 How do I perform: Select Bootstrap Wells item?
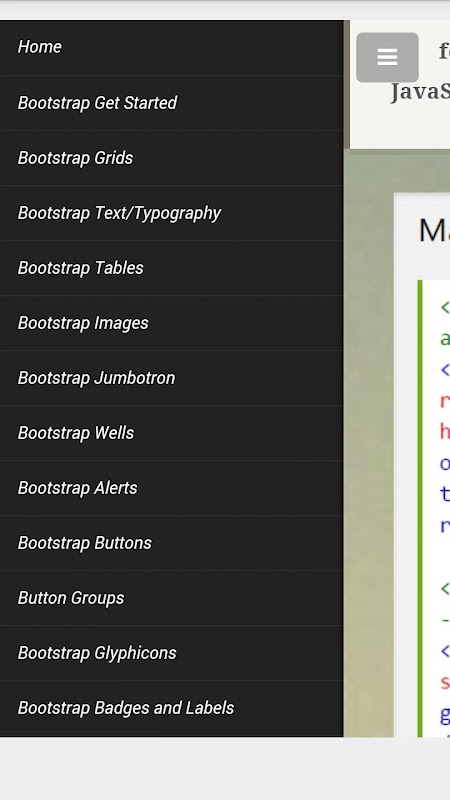[171, 434]
